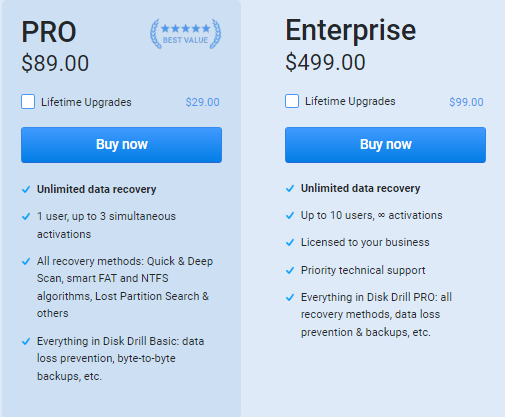
Task: Click checkmark beside 1 user, up to 3 activations
Action: 26,217
